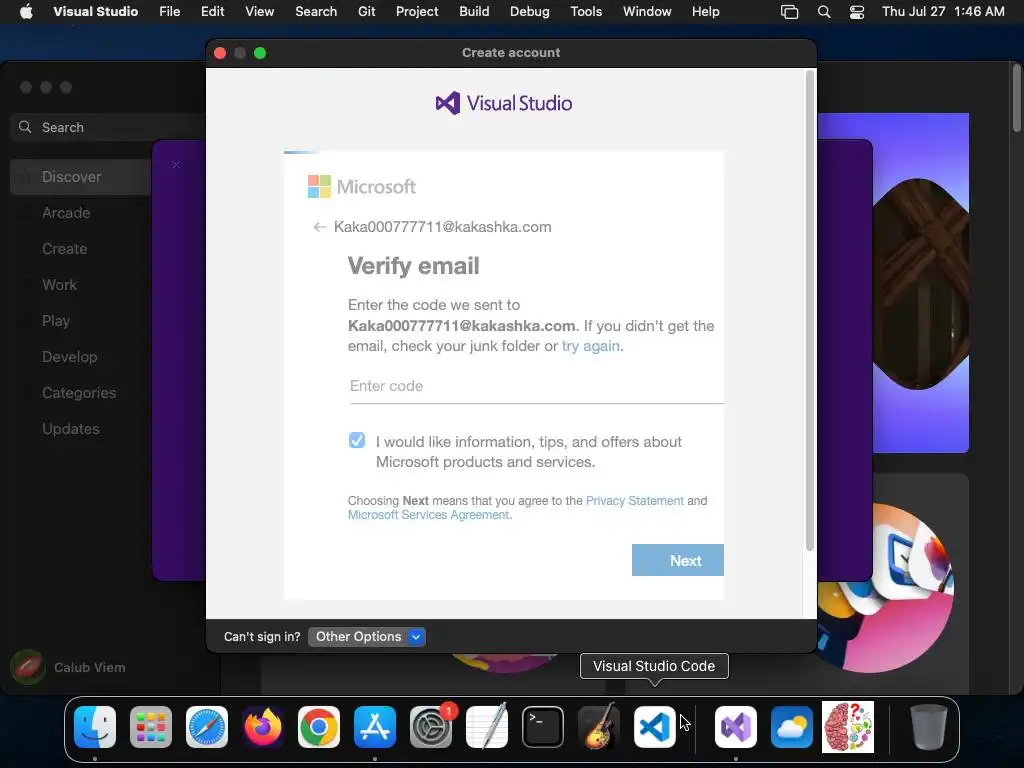
Task: Open Weather app from dock
Action: click(792, 727)
